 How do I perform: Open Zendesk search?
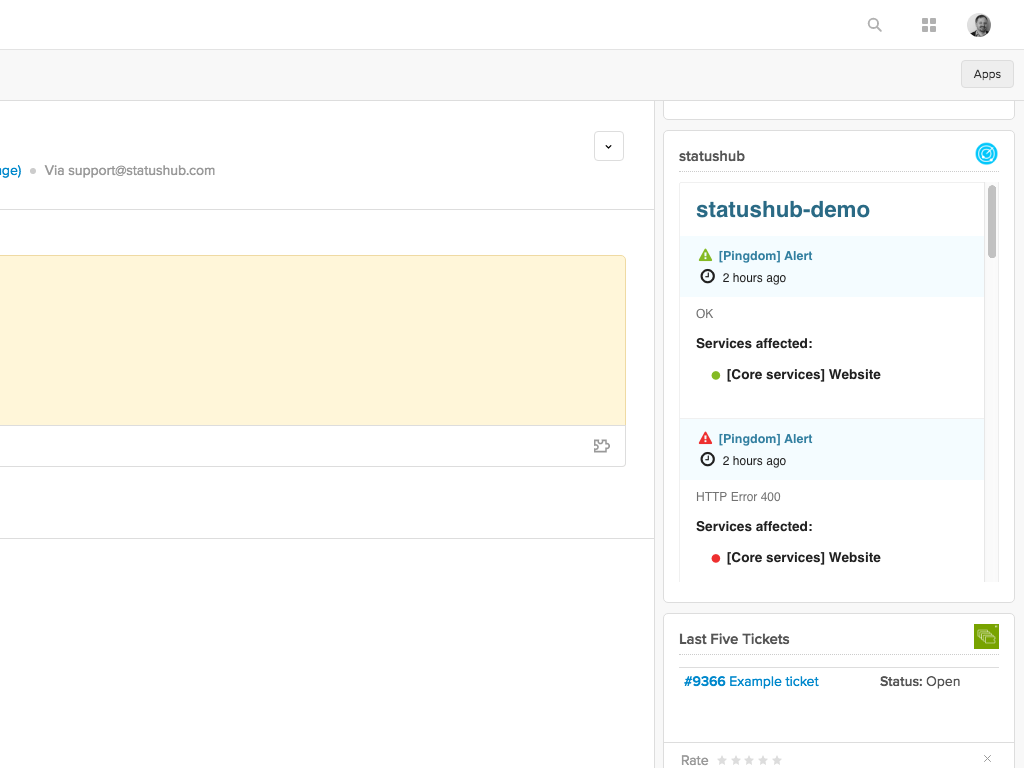(x=874, y=25)
